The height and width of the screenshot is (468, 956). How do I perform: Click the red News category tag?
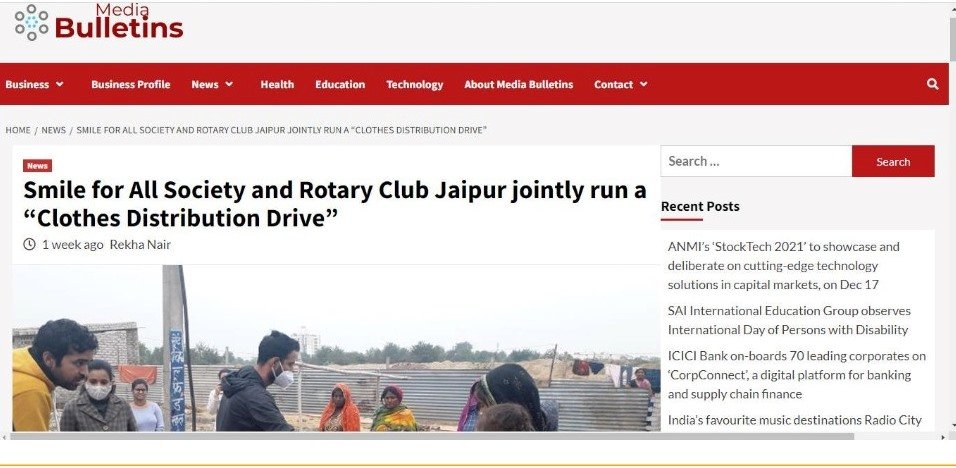pyautogui.click(x=37, y=166)
